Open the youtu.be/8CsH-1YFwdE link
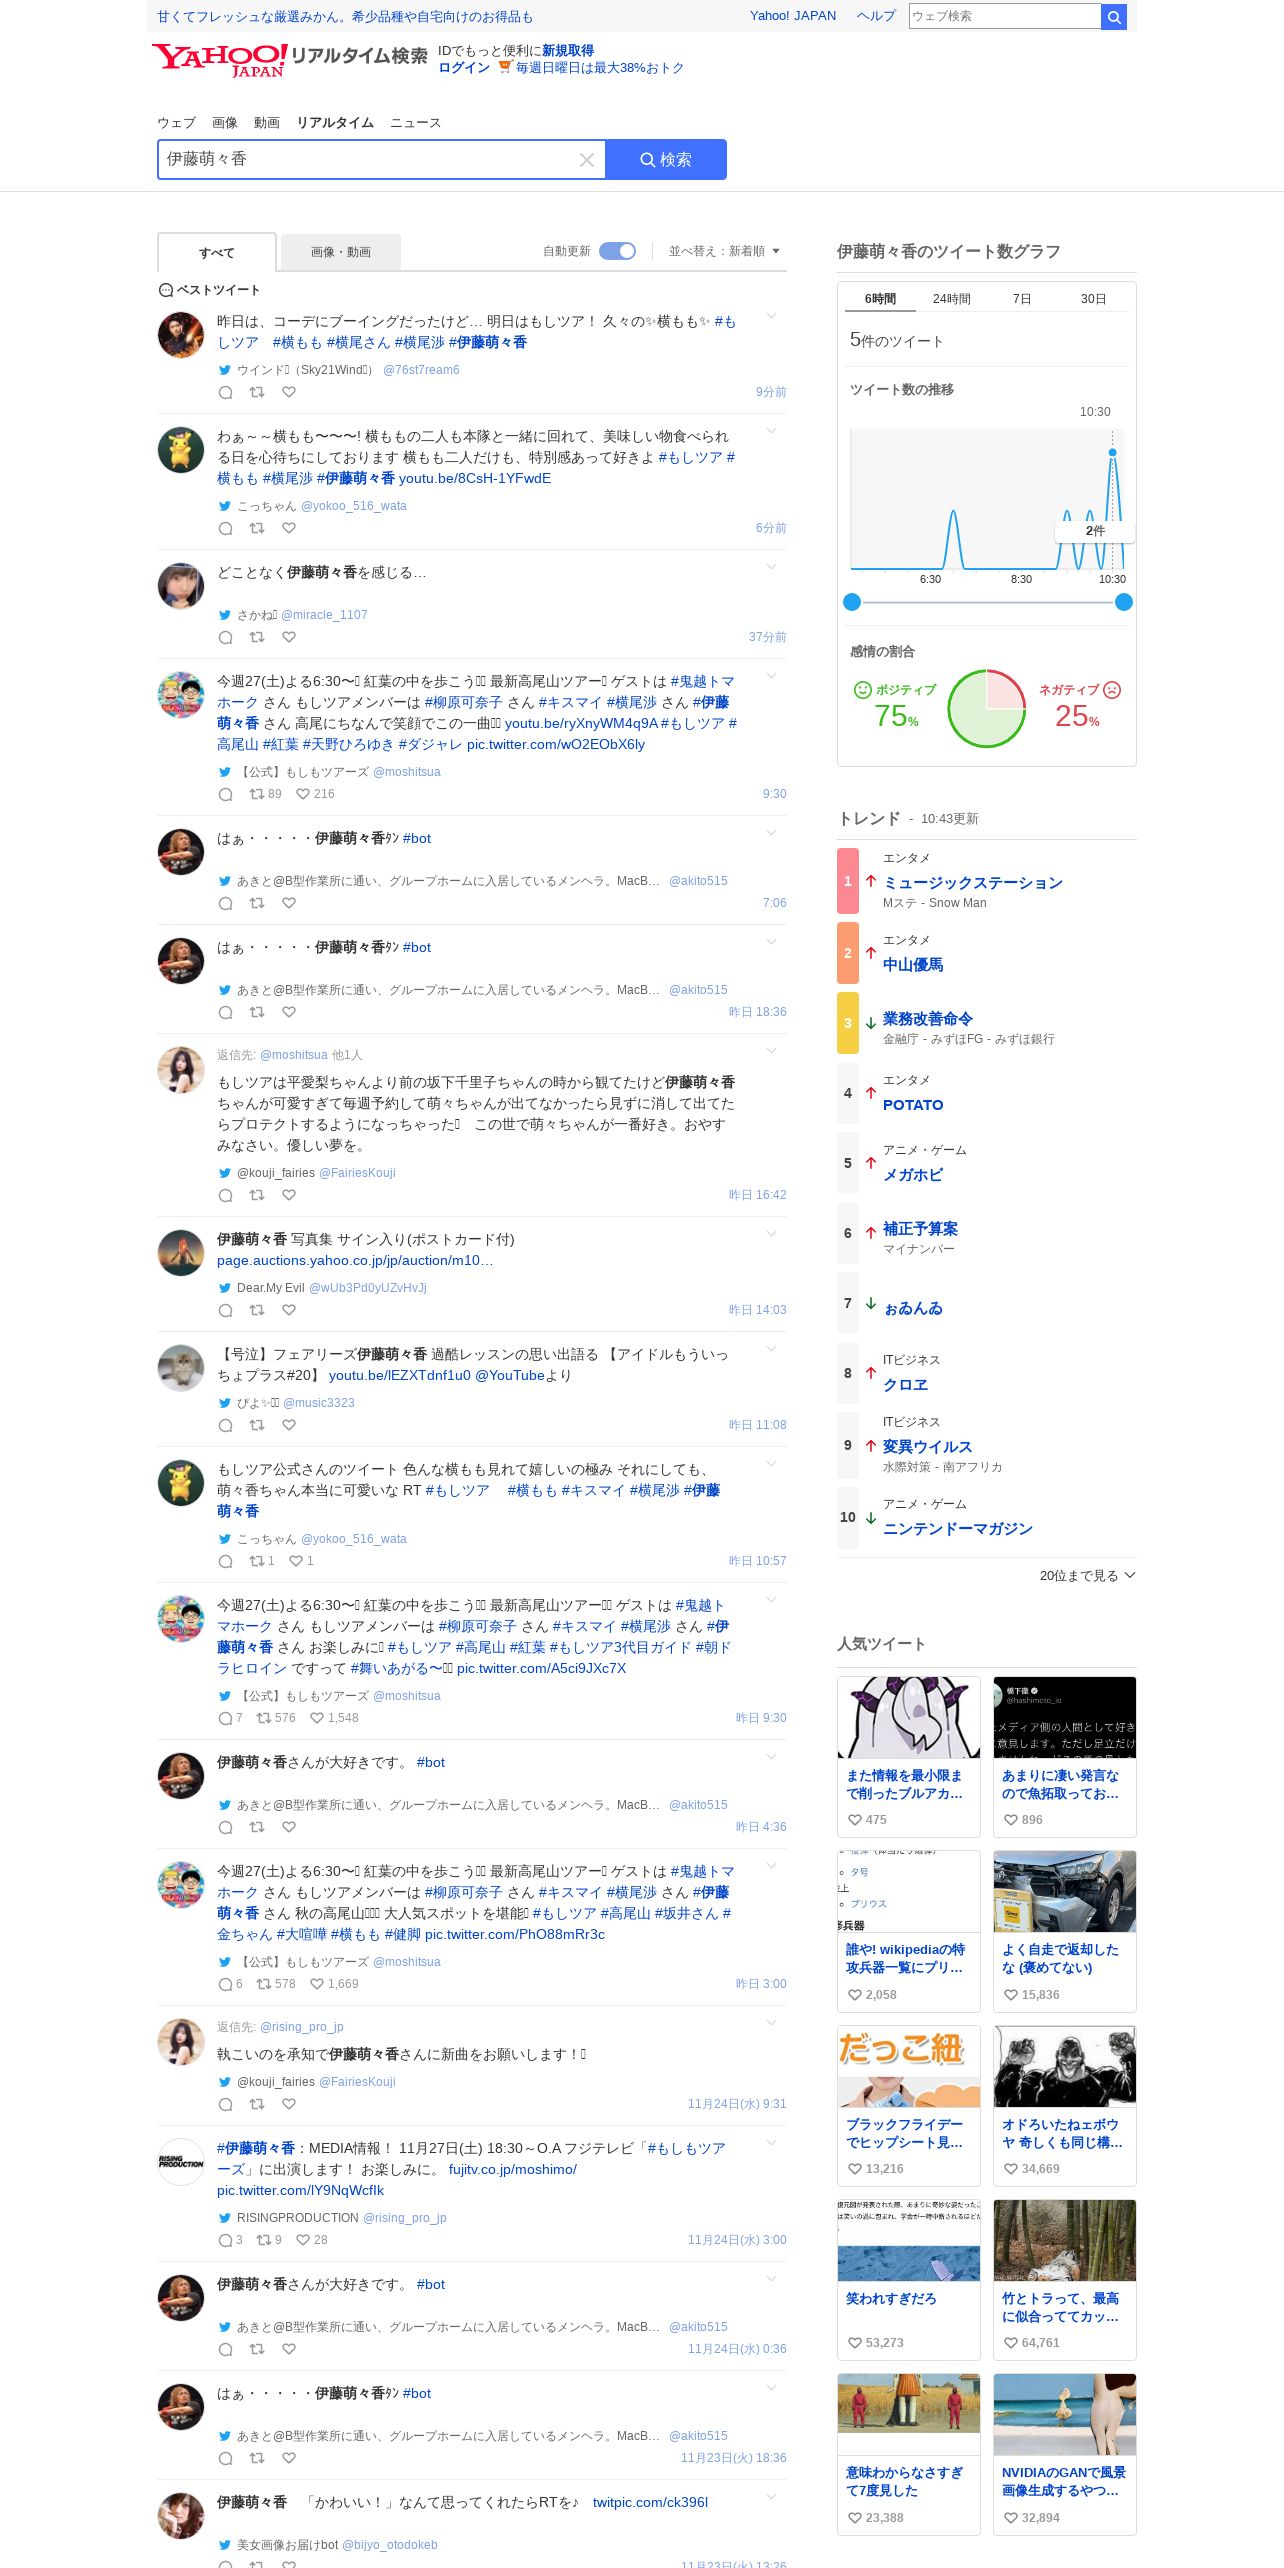Viewport: 1284px width, 2568px height. coord(475,479)
